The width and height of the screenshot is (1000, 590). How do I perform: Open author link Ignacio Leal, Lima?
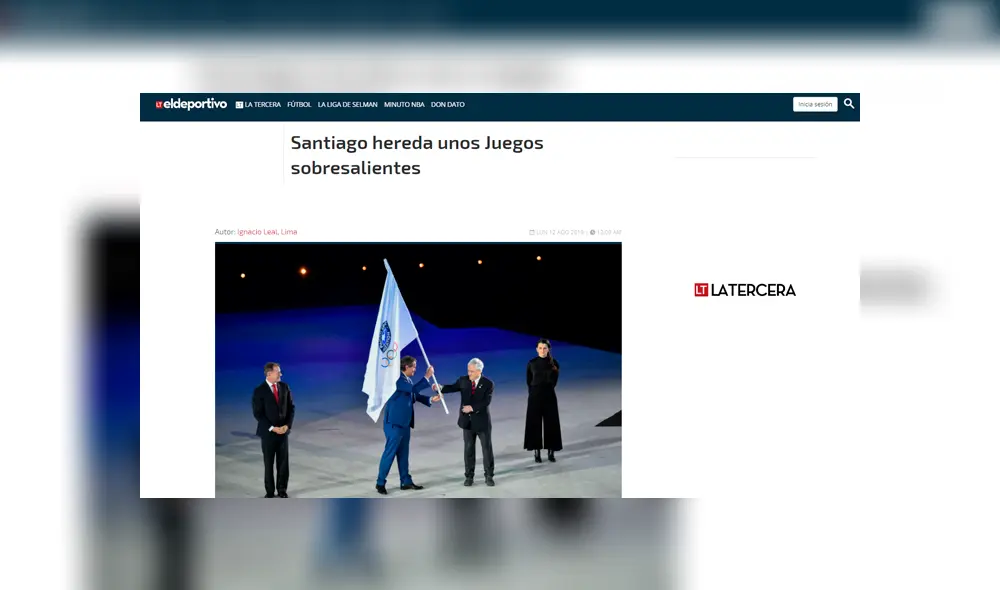267,231
